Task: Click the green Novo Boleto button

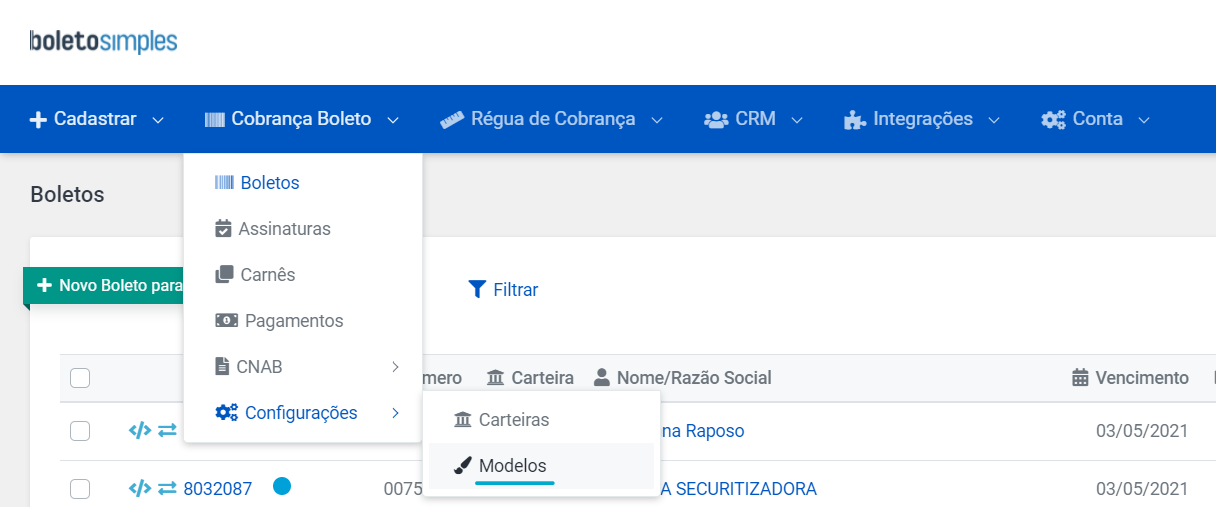Action: tap(104, 286)
